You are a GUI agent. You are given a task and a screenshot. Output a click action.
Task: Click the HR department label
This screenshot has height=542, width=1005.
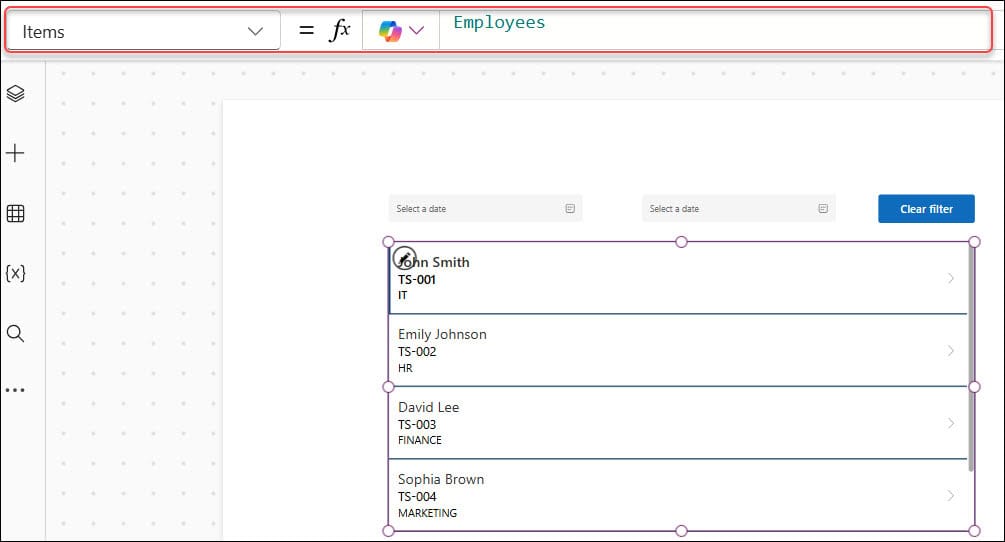click(405, 368)
